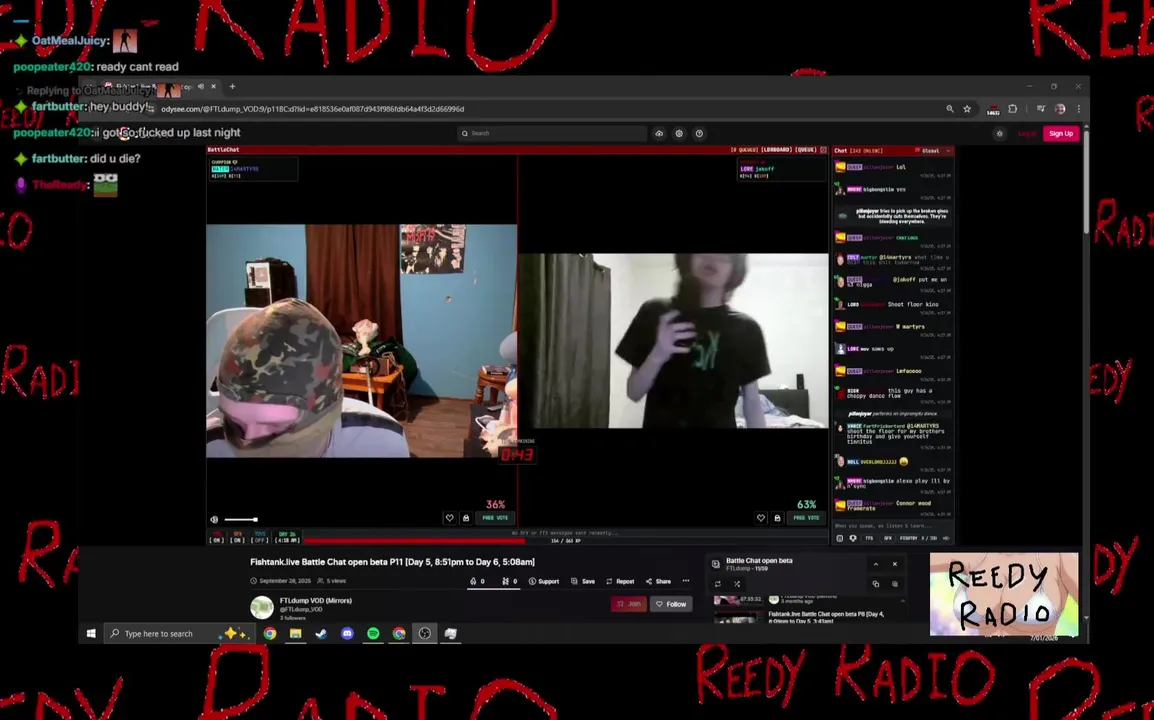This screenshot has height=720, width=1154.
Task: Share the video with the Share button
Action: (659, 581)
